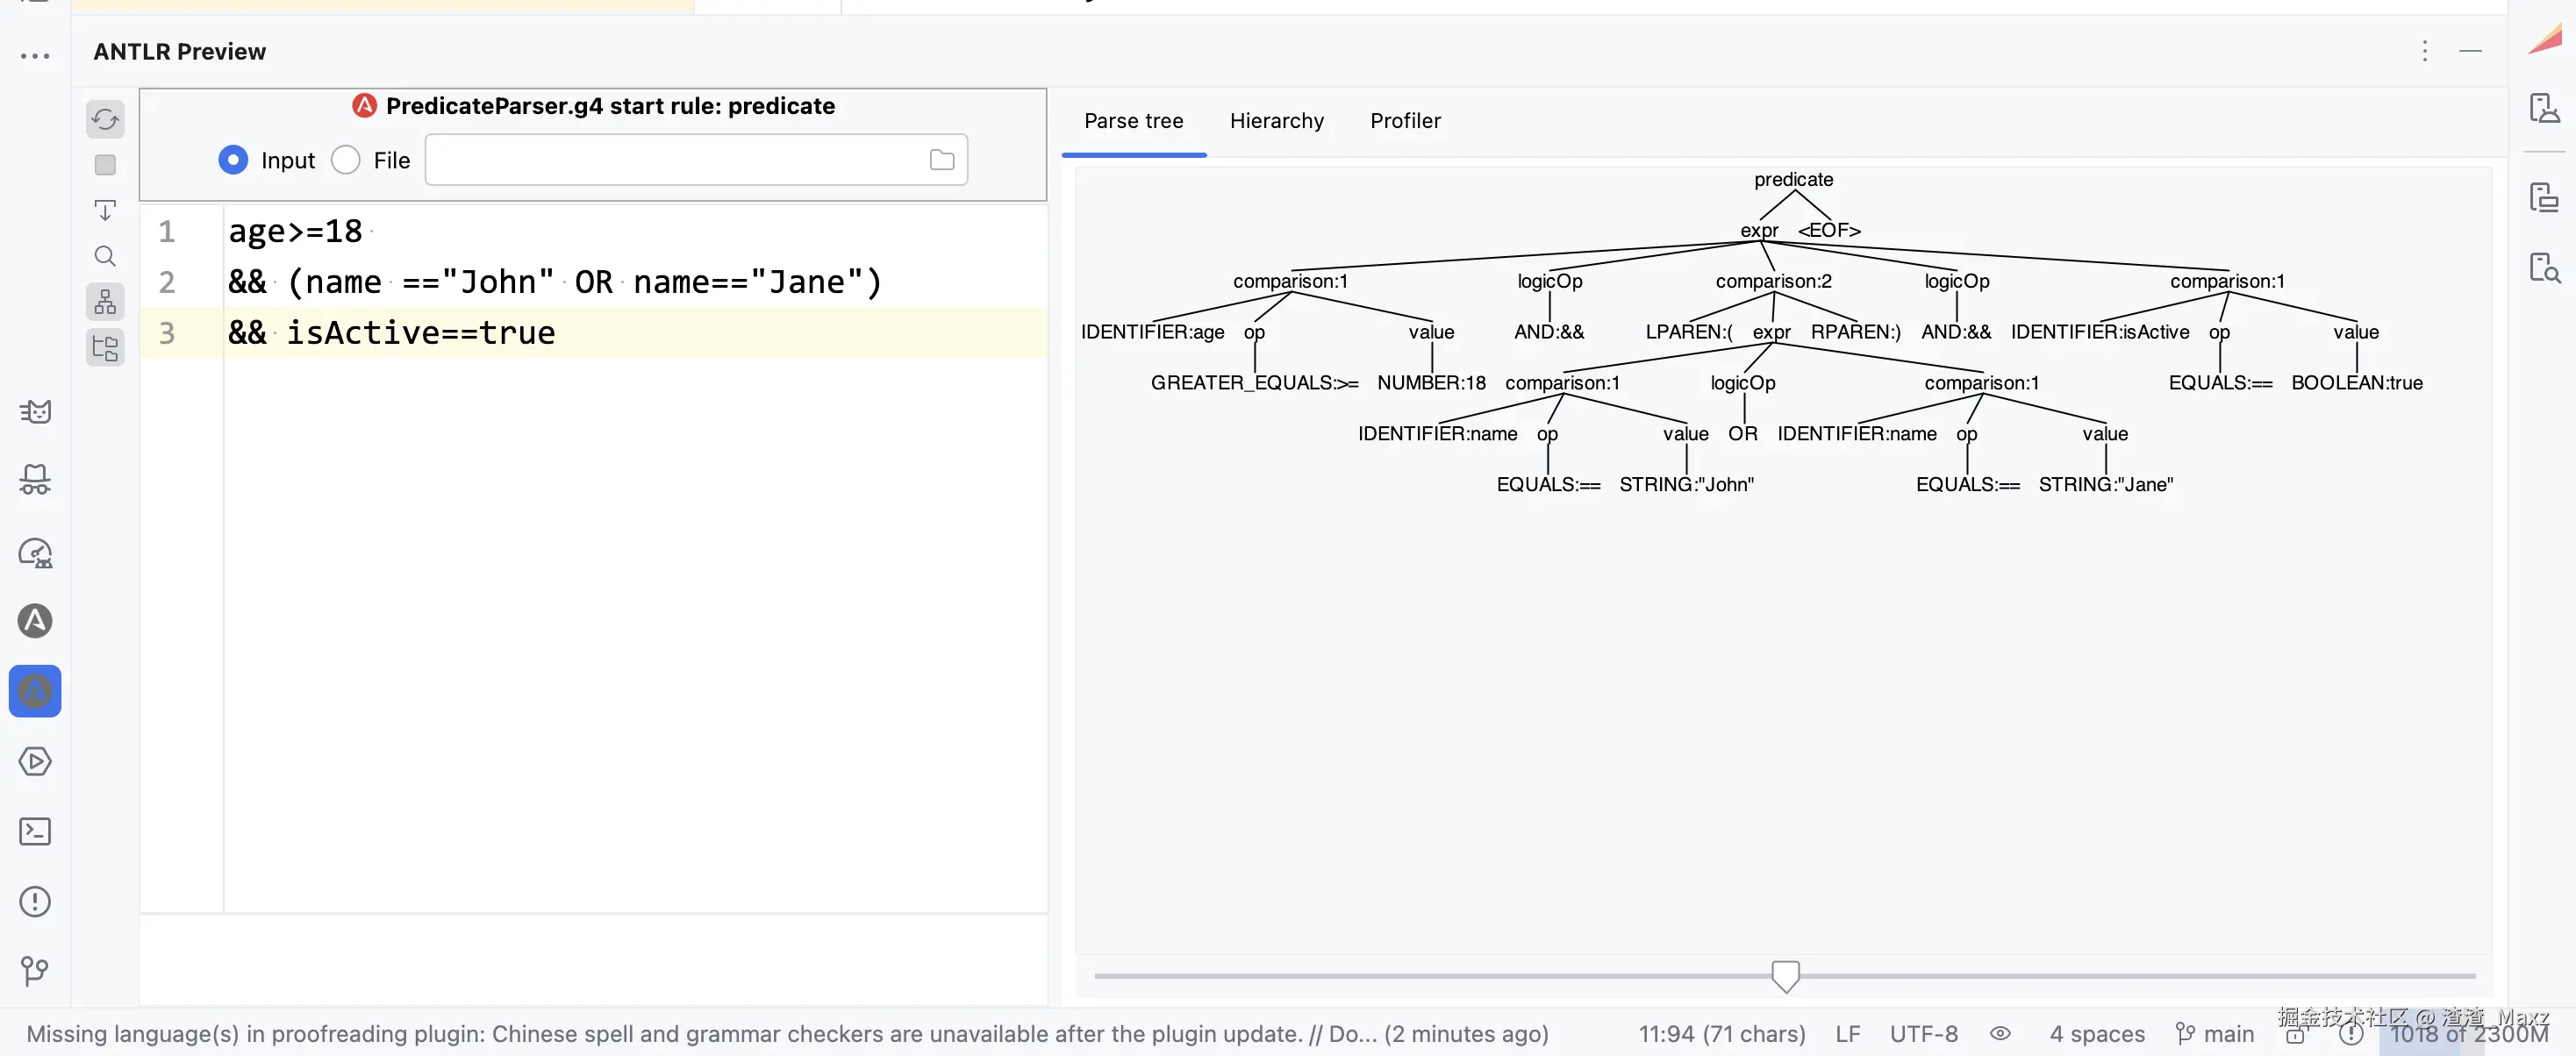
Task: Click the browse folder button in file field
Action: click(x=942, y=160)
